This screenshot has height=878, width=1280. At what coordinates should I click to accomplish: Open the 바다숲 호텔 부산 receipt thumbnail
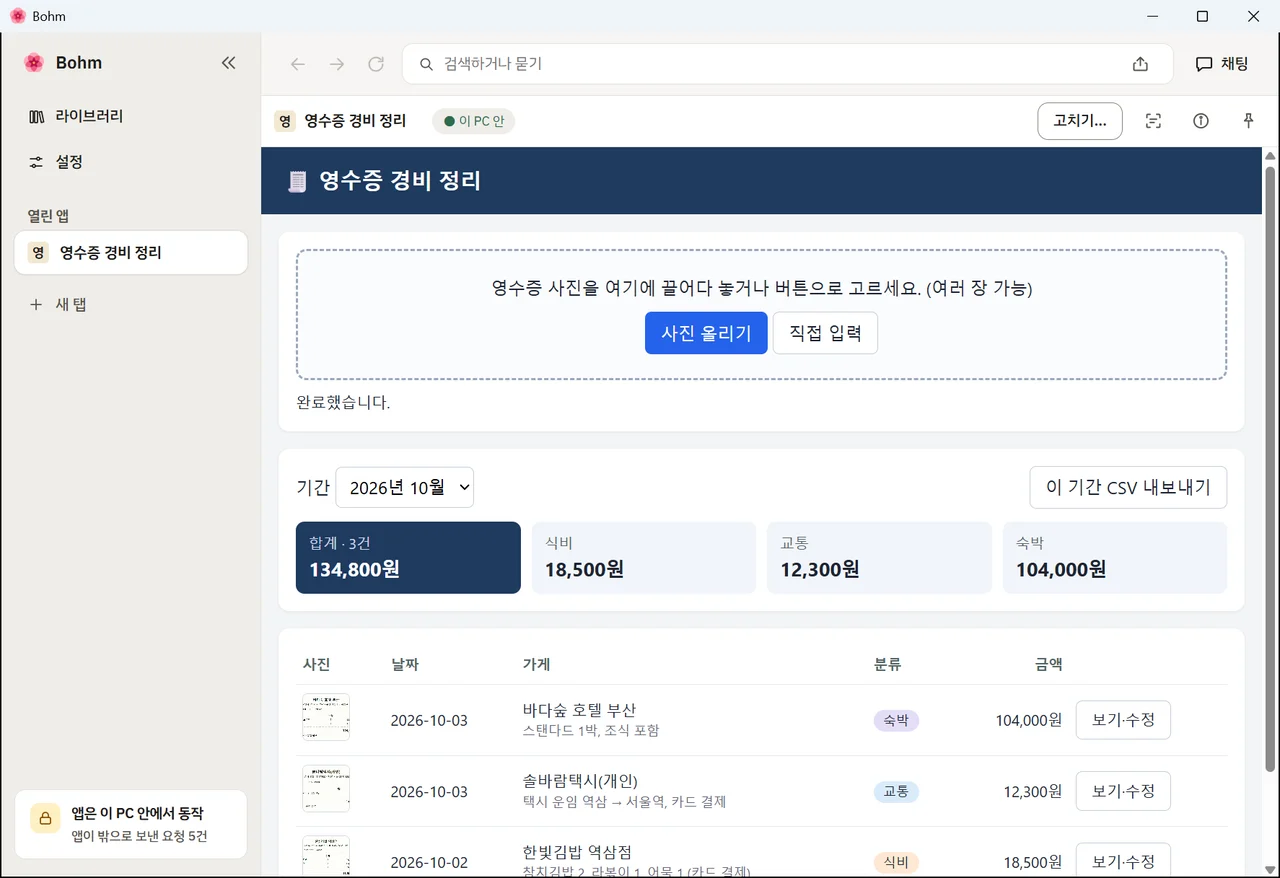coord(326,718)
